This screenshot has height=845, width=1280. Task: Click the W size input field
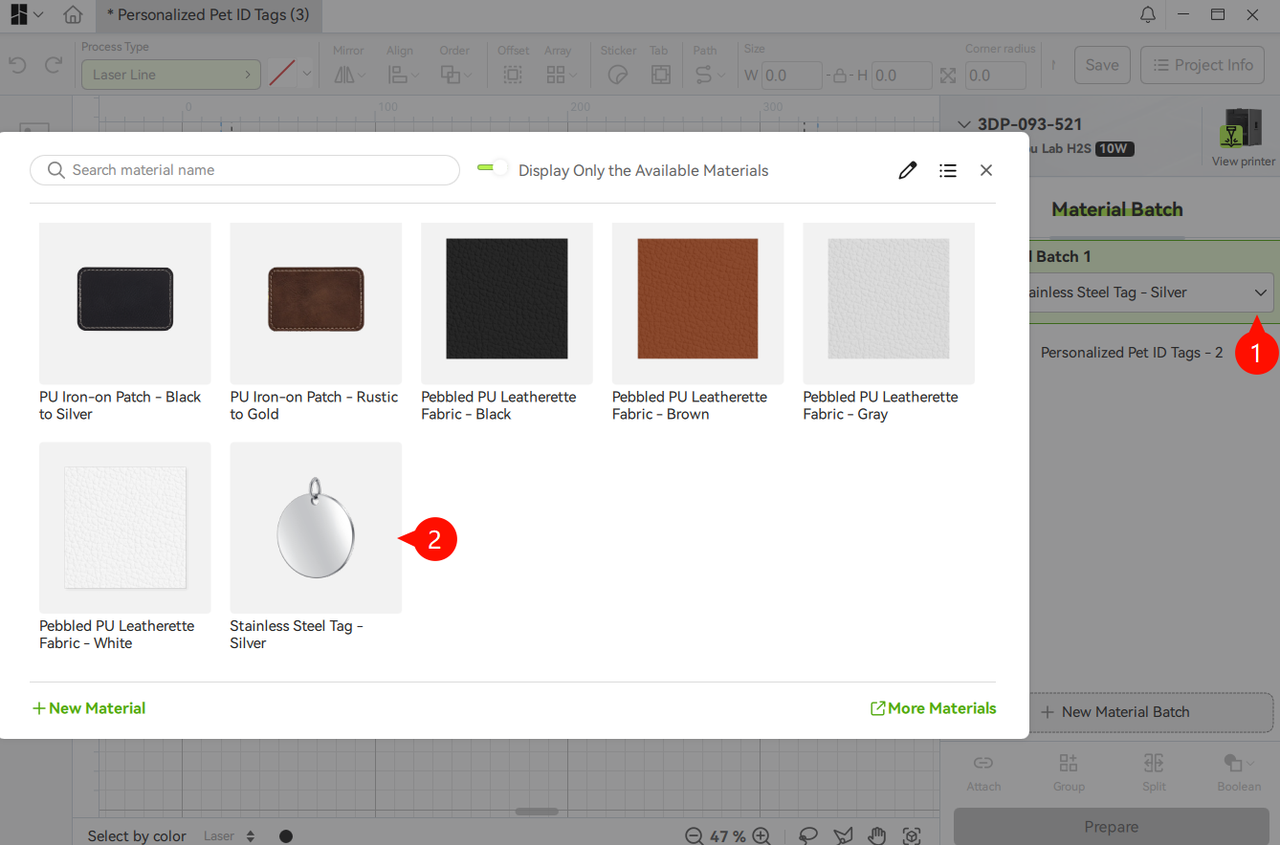(792, 75)
